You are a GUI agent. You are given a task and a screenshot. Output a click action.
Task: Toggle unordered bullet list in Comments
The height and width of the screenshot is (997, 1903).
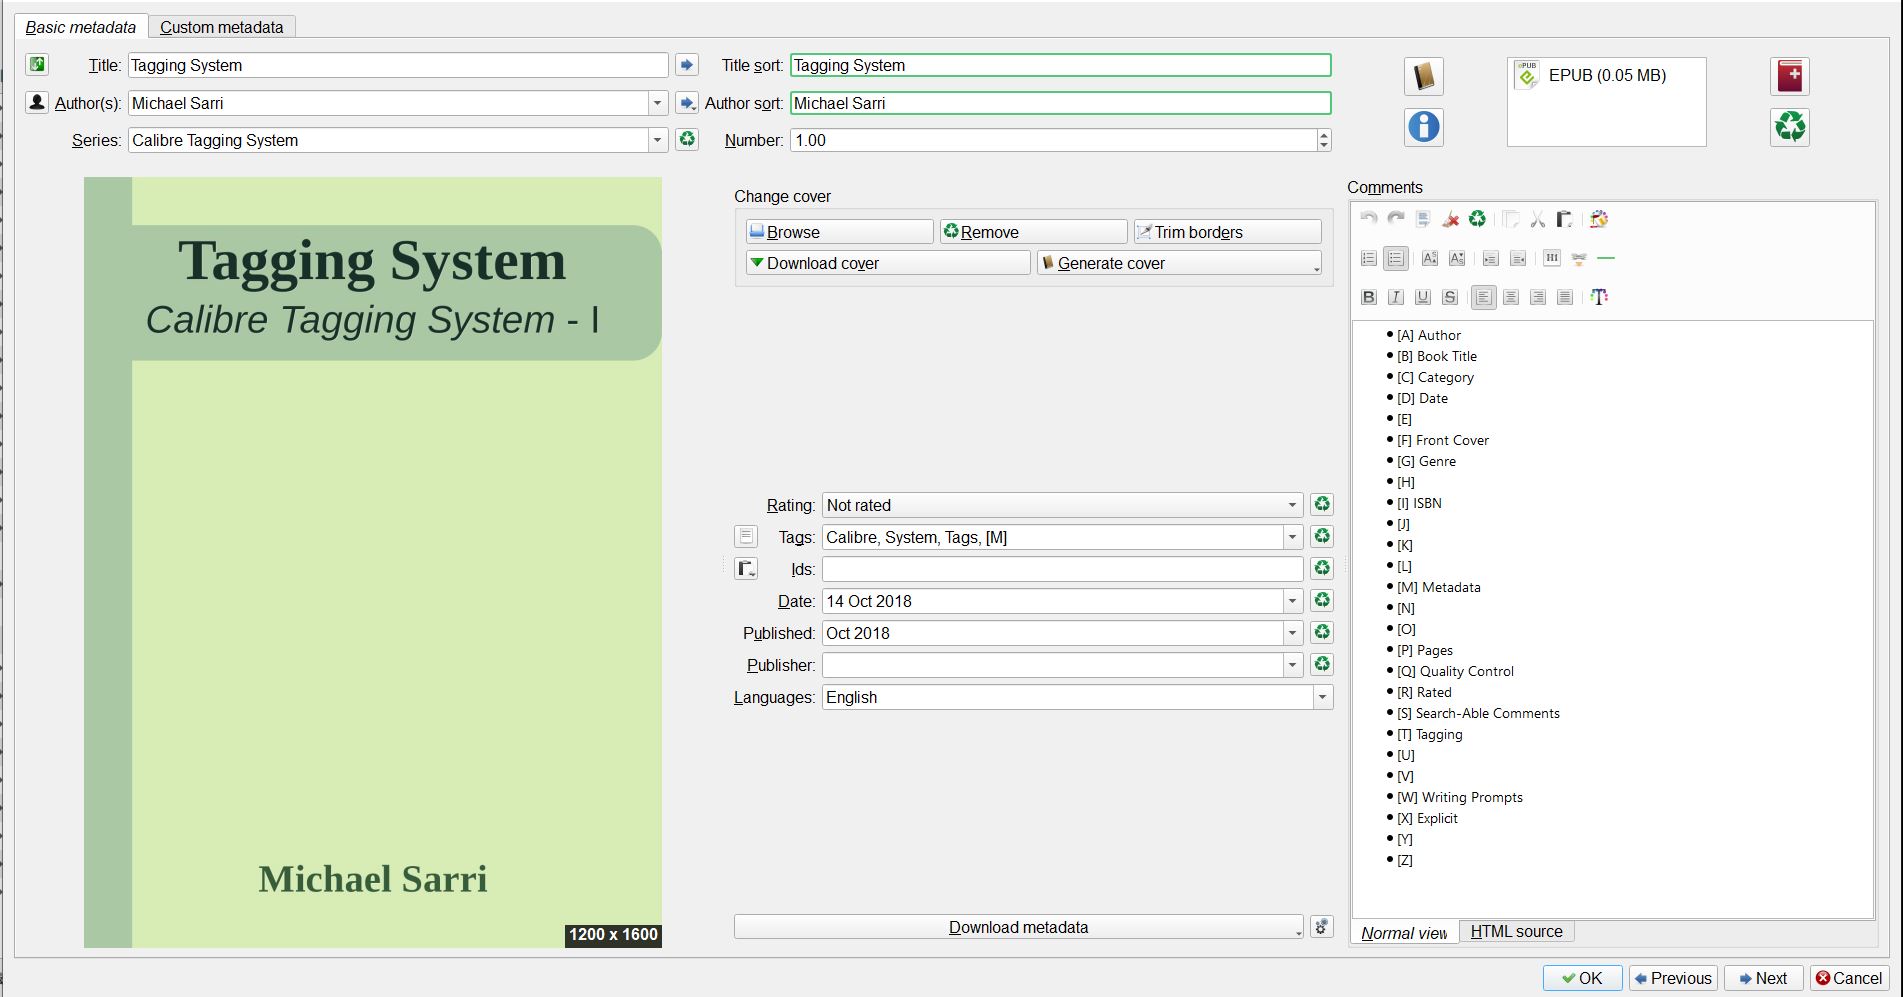tap(1396, 259)
